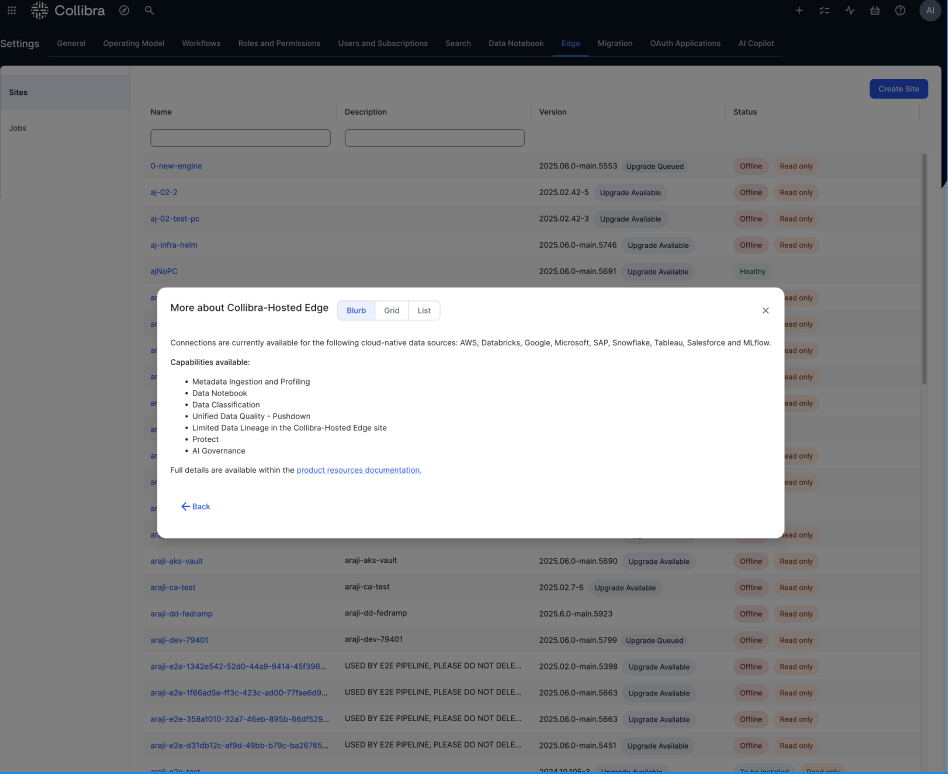The width and height of the screenshot is (948, 774).
Task: Select the Blurb view toggle
Action: click(x=356, y=310)
